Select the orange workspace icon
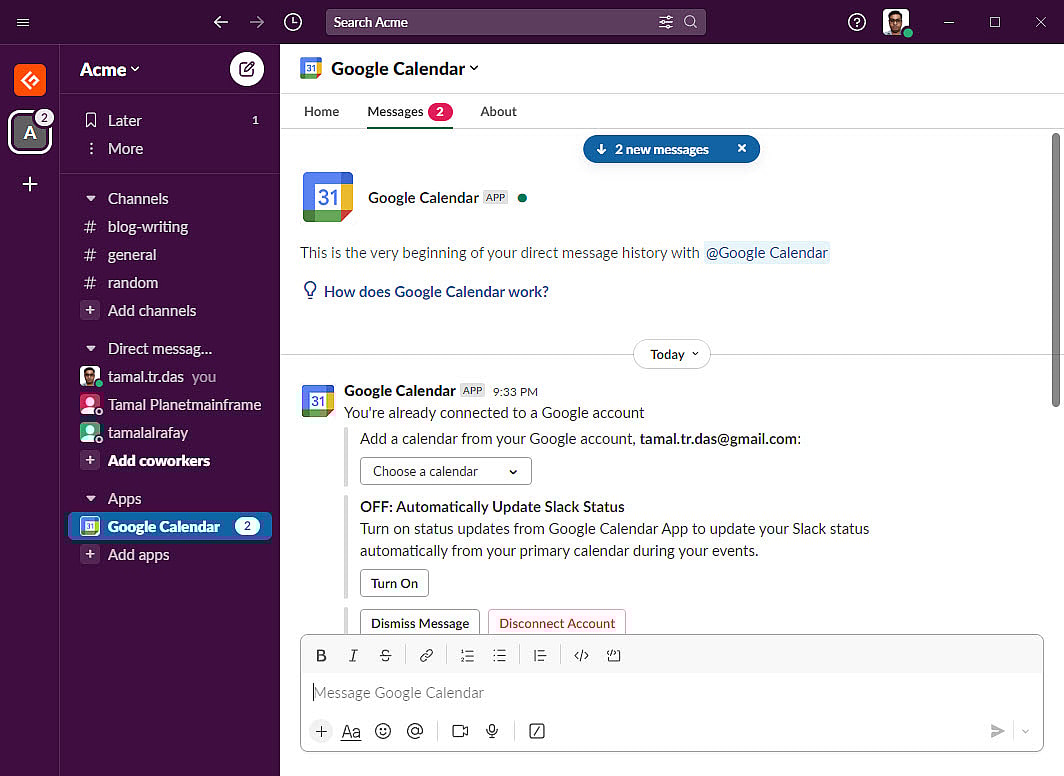 (x=30, y=80)
